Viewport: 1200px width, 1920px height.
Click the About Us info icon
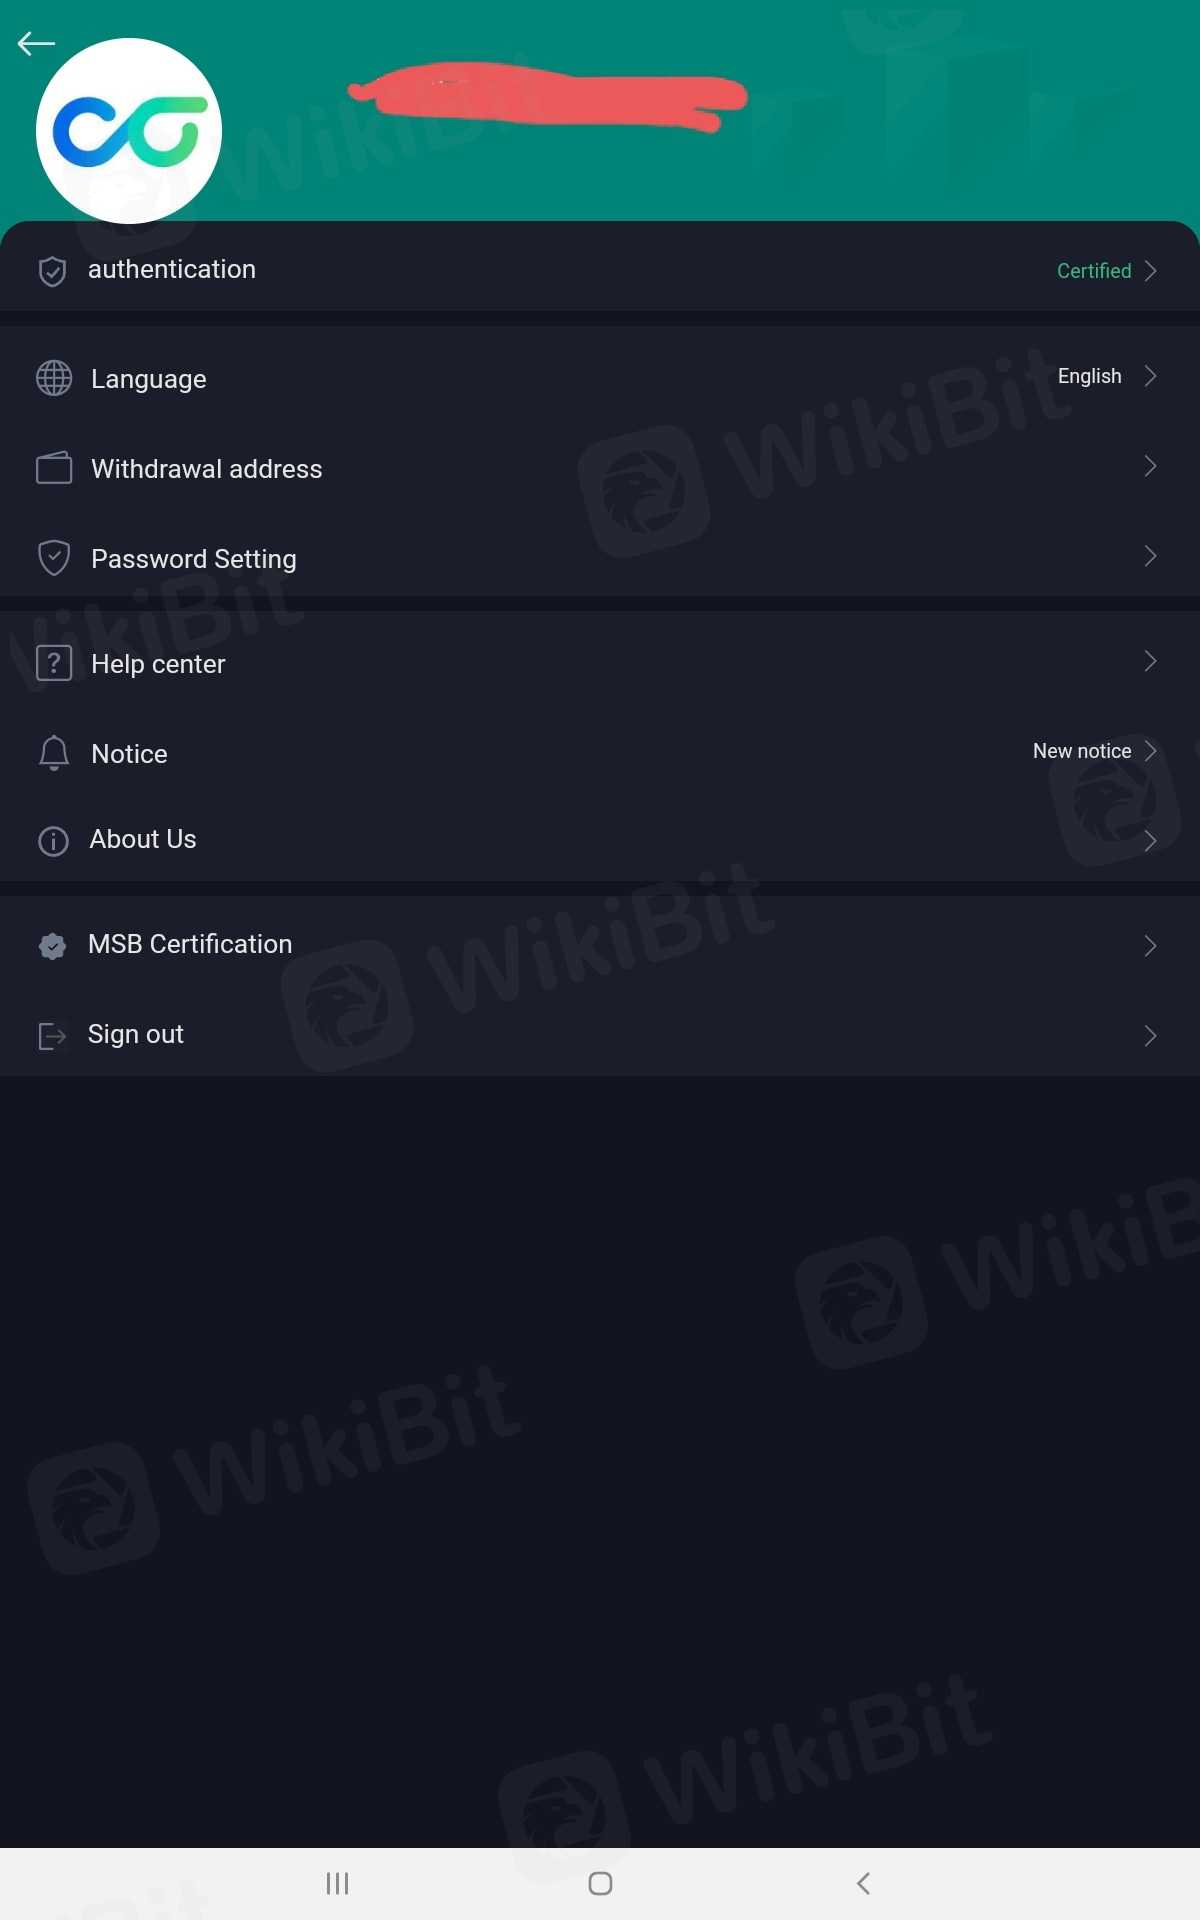click(53, 841)
